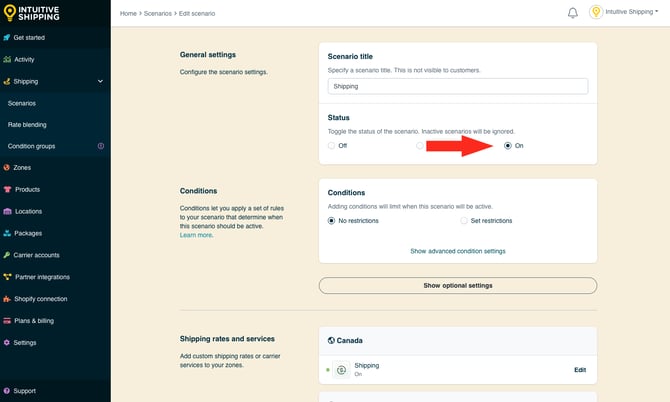This screenshot has width=670, height=402.
Task: Click the Carrier accounts key icon
Action: pos(7,255)
